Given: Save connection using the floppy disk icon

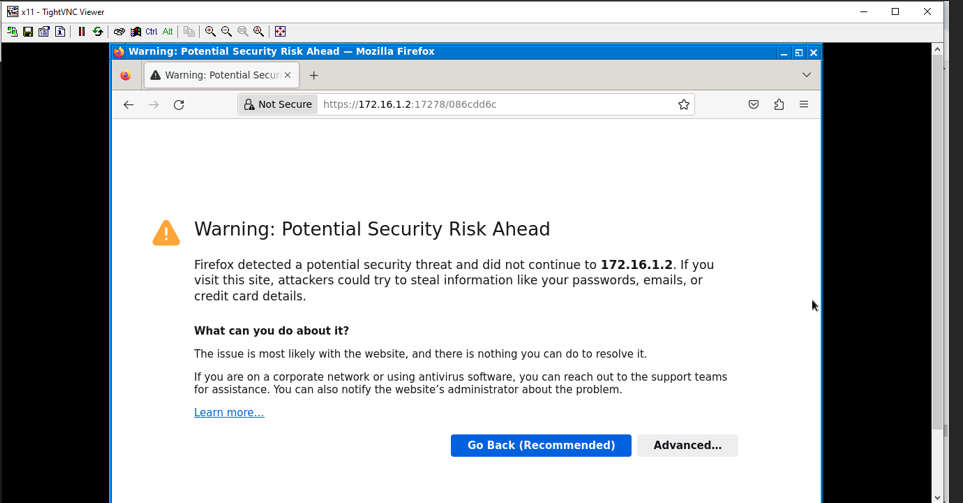Looking at the screenshot, I should tap(28, 31).
